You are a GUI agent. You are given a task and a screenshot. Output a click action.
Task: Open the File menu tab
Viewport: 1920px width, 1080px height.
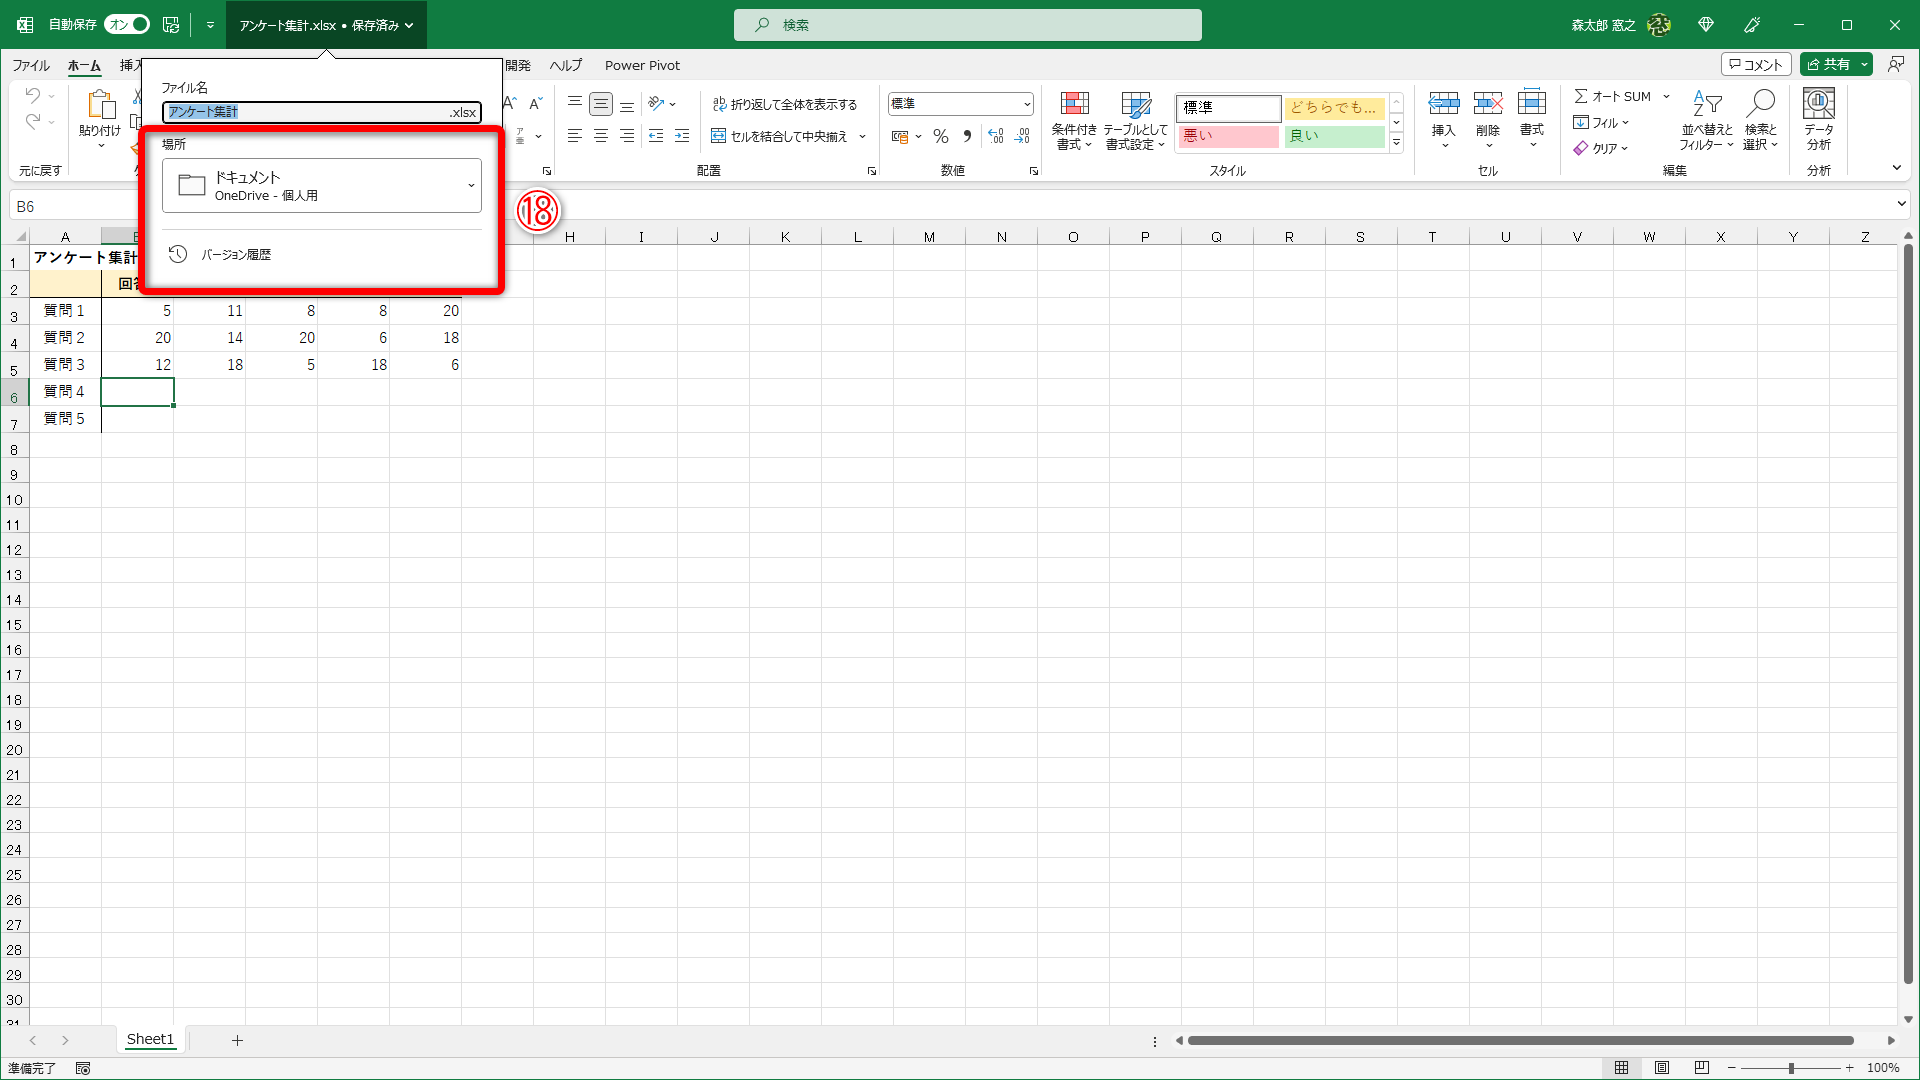[x=31, y=65]
